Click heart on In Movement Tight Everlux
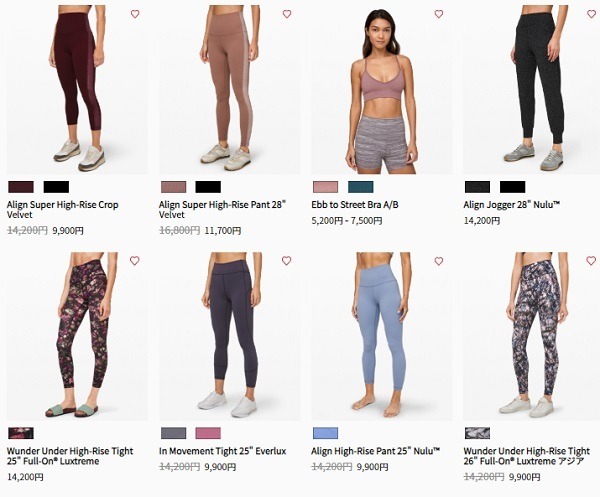600x497 pixels. [x=287, y=261]
